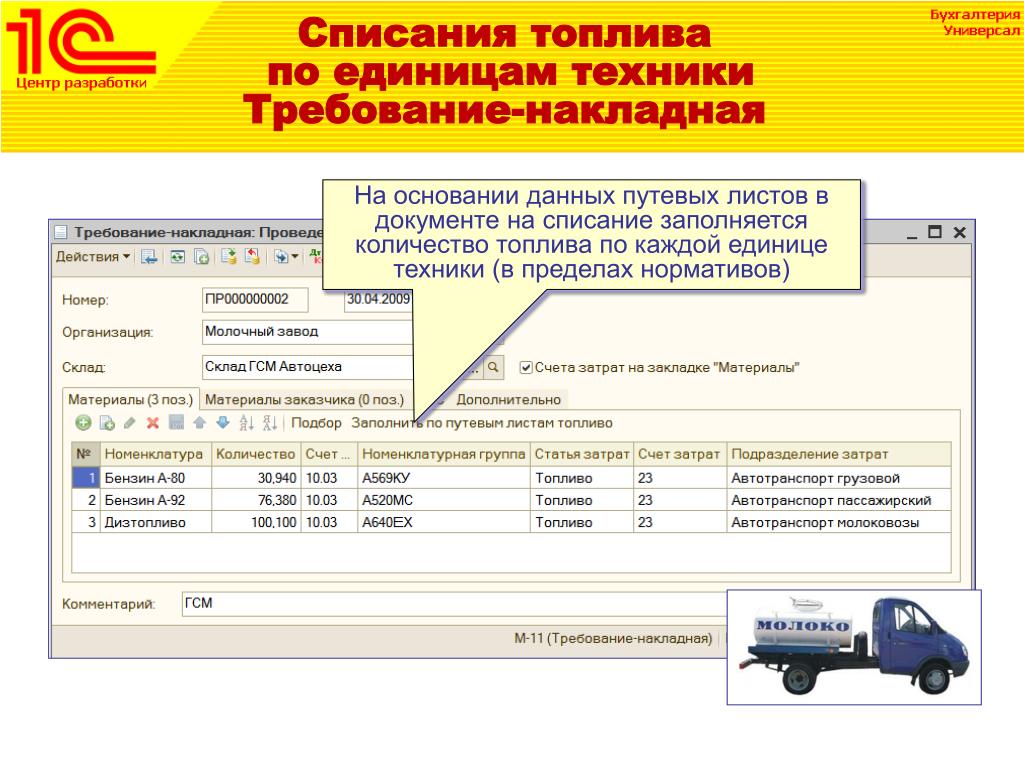Open the create-based-on dropdown icon
Viewport: 1024px width, 768px height.
click(285, 257)
